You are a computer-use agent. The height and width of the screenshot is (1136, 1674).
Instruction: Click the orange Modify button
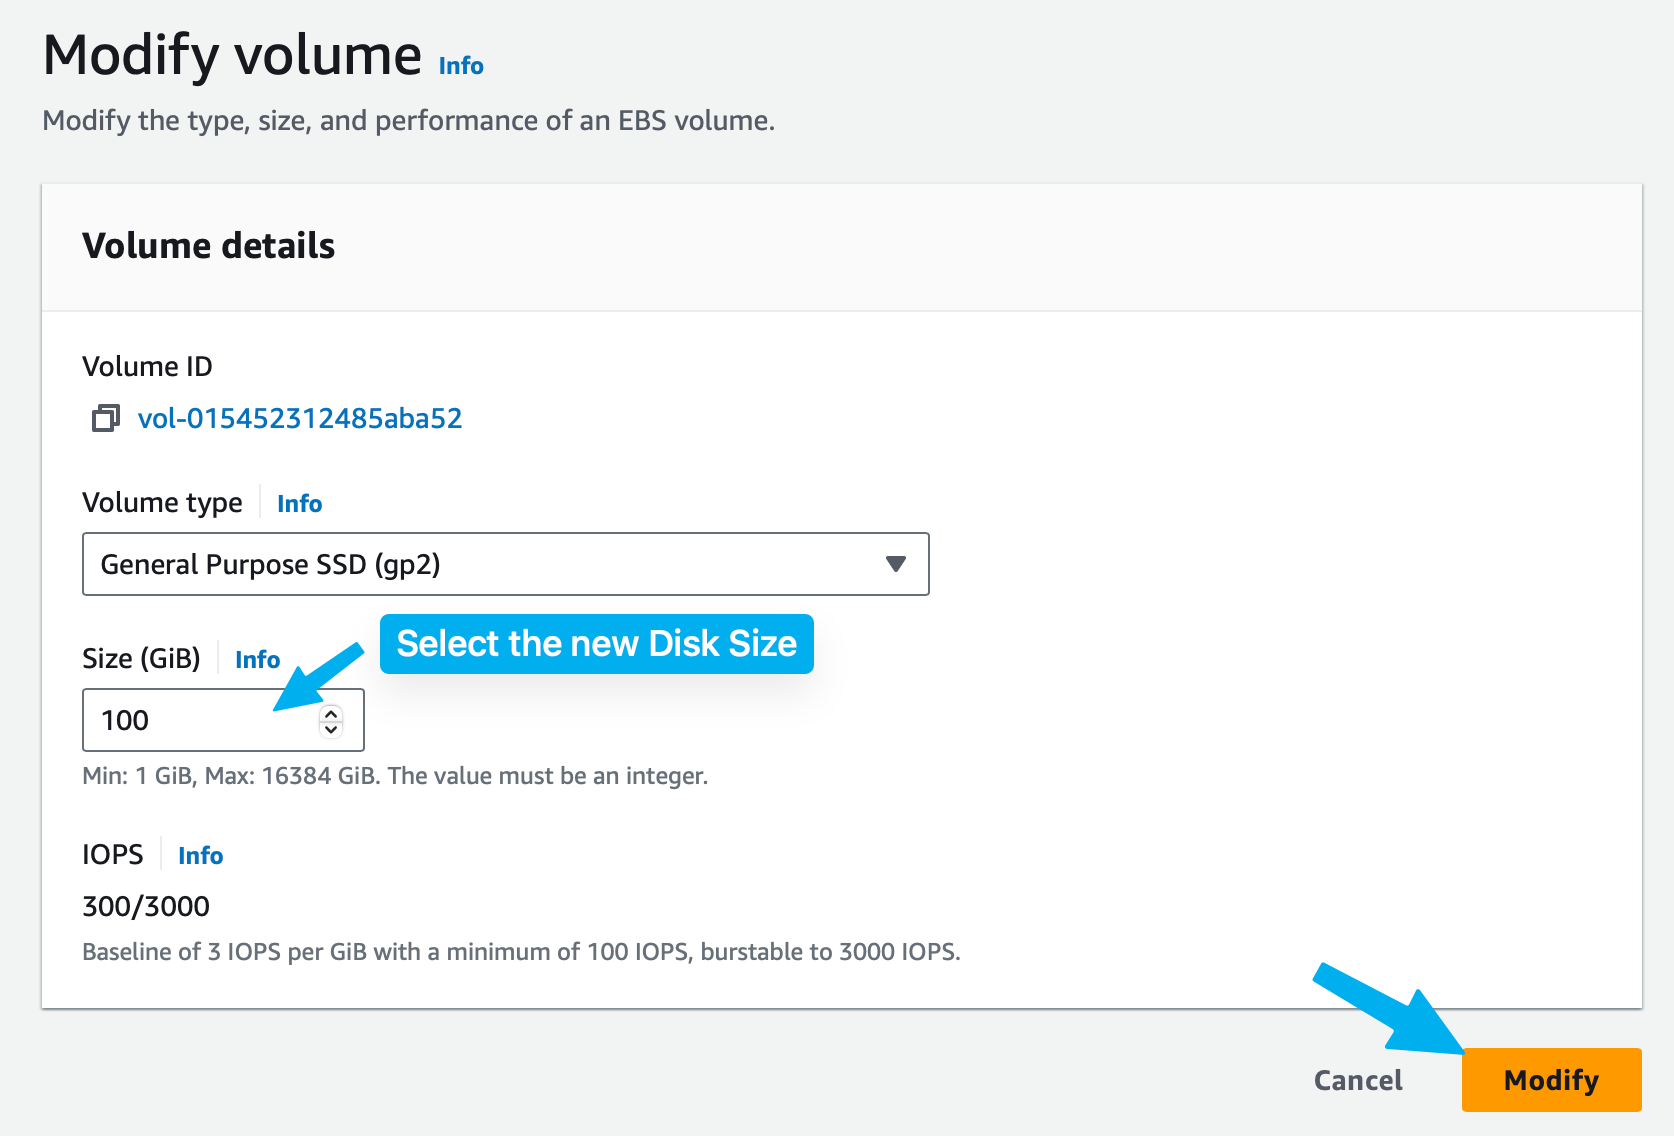1551,1080
